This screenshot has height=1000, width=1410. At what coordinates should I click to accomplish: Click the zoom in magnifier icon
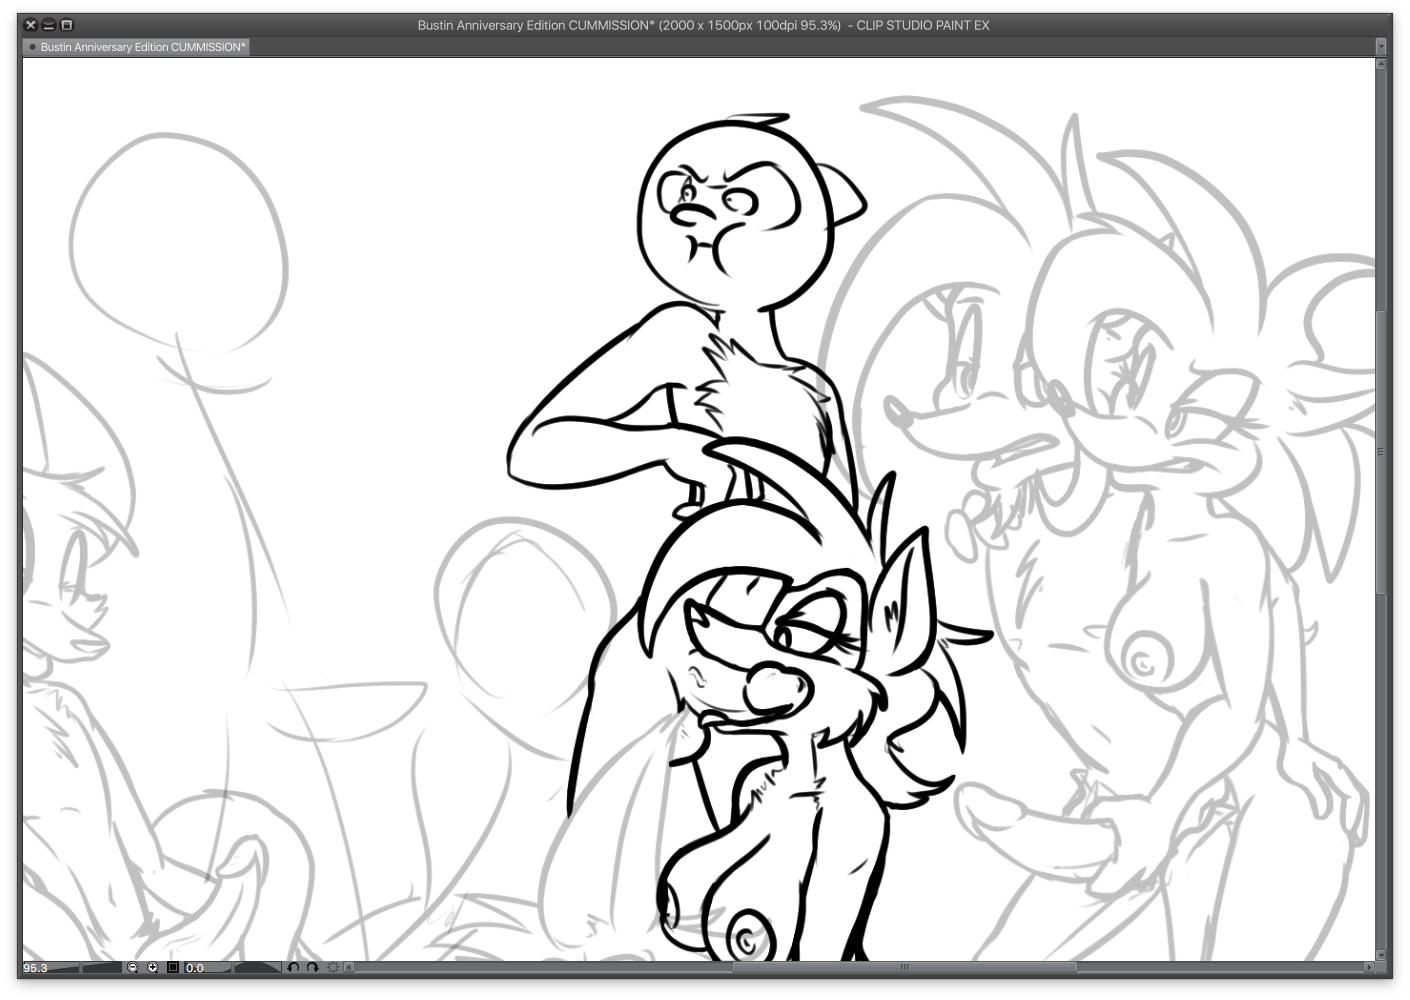click(x=152, y=968)
